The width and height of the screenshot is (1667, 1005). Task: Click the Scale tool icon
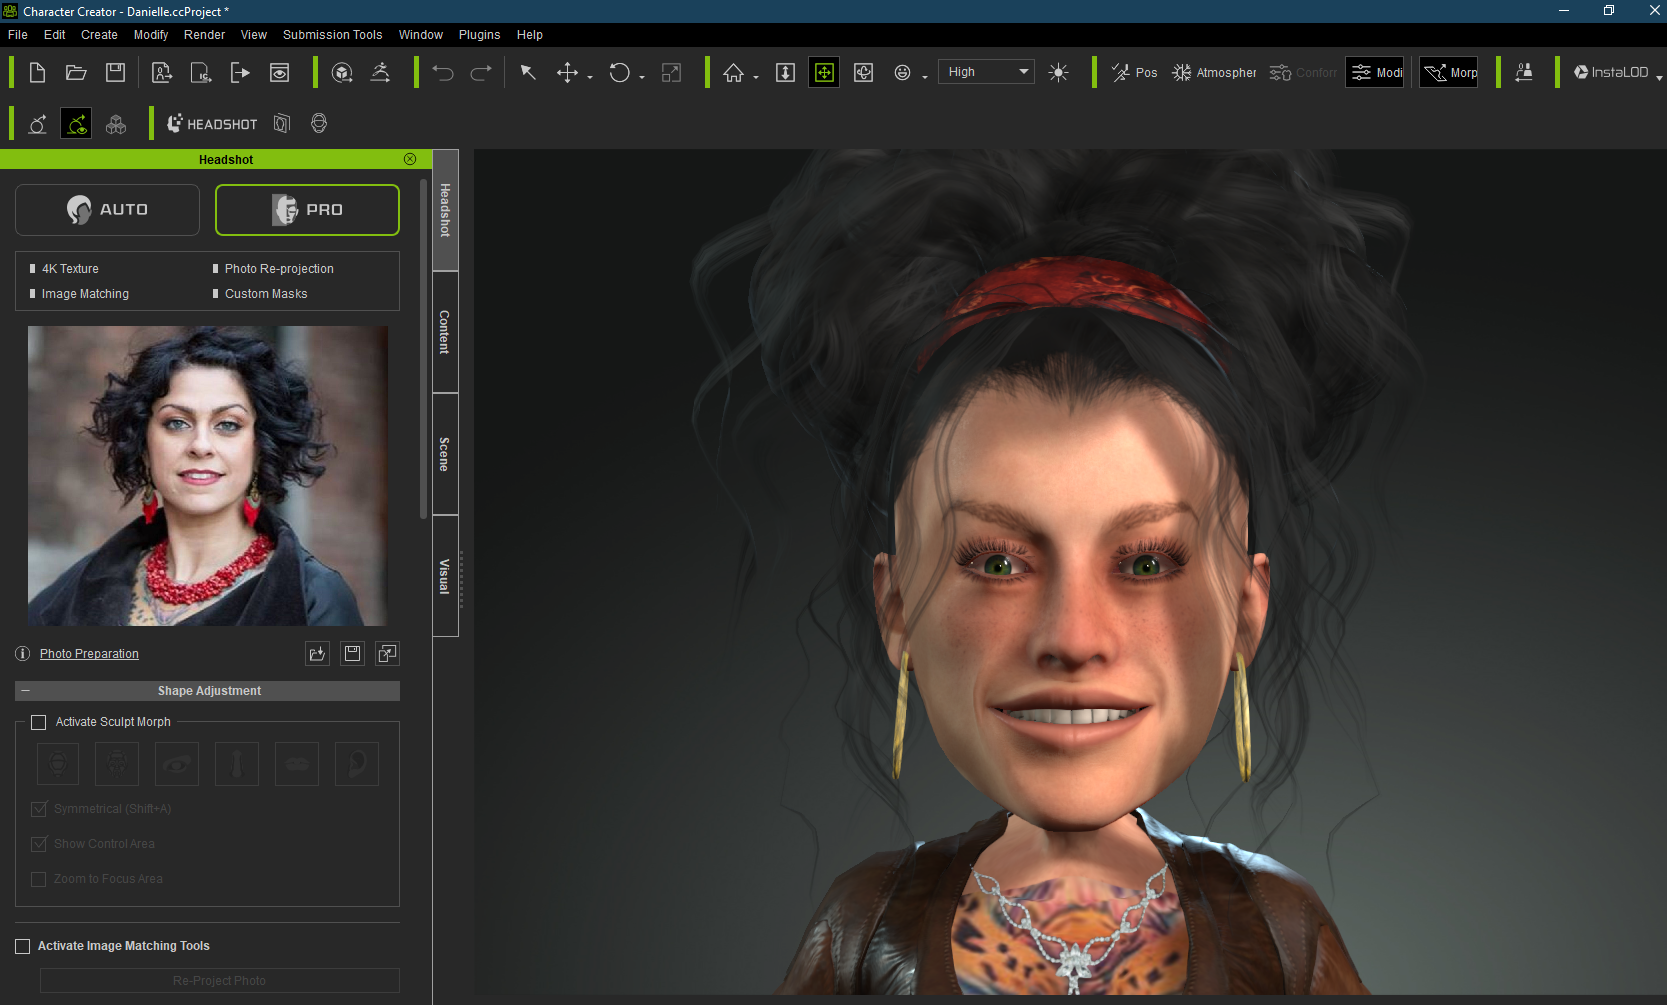672,72
